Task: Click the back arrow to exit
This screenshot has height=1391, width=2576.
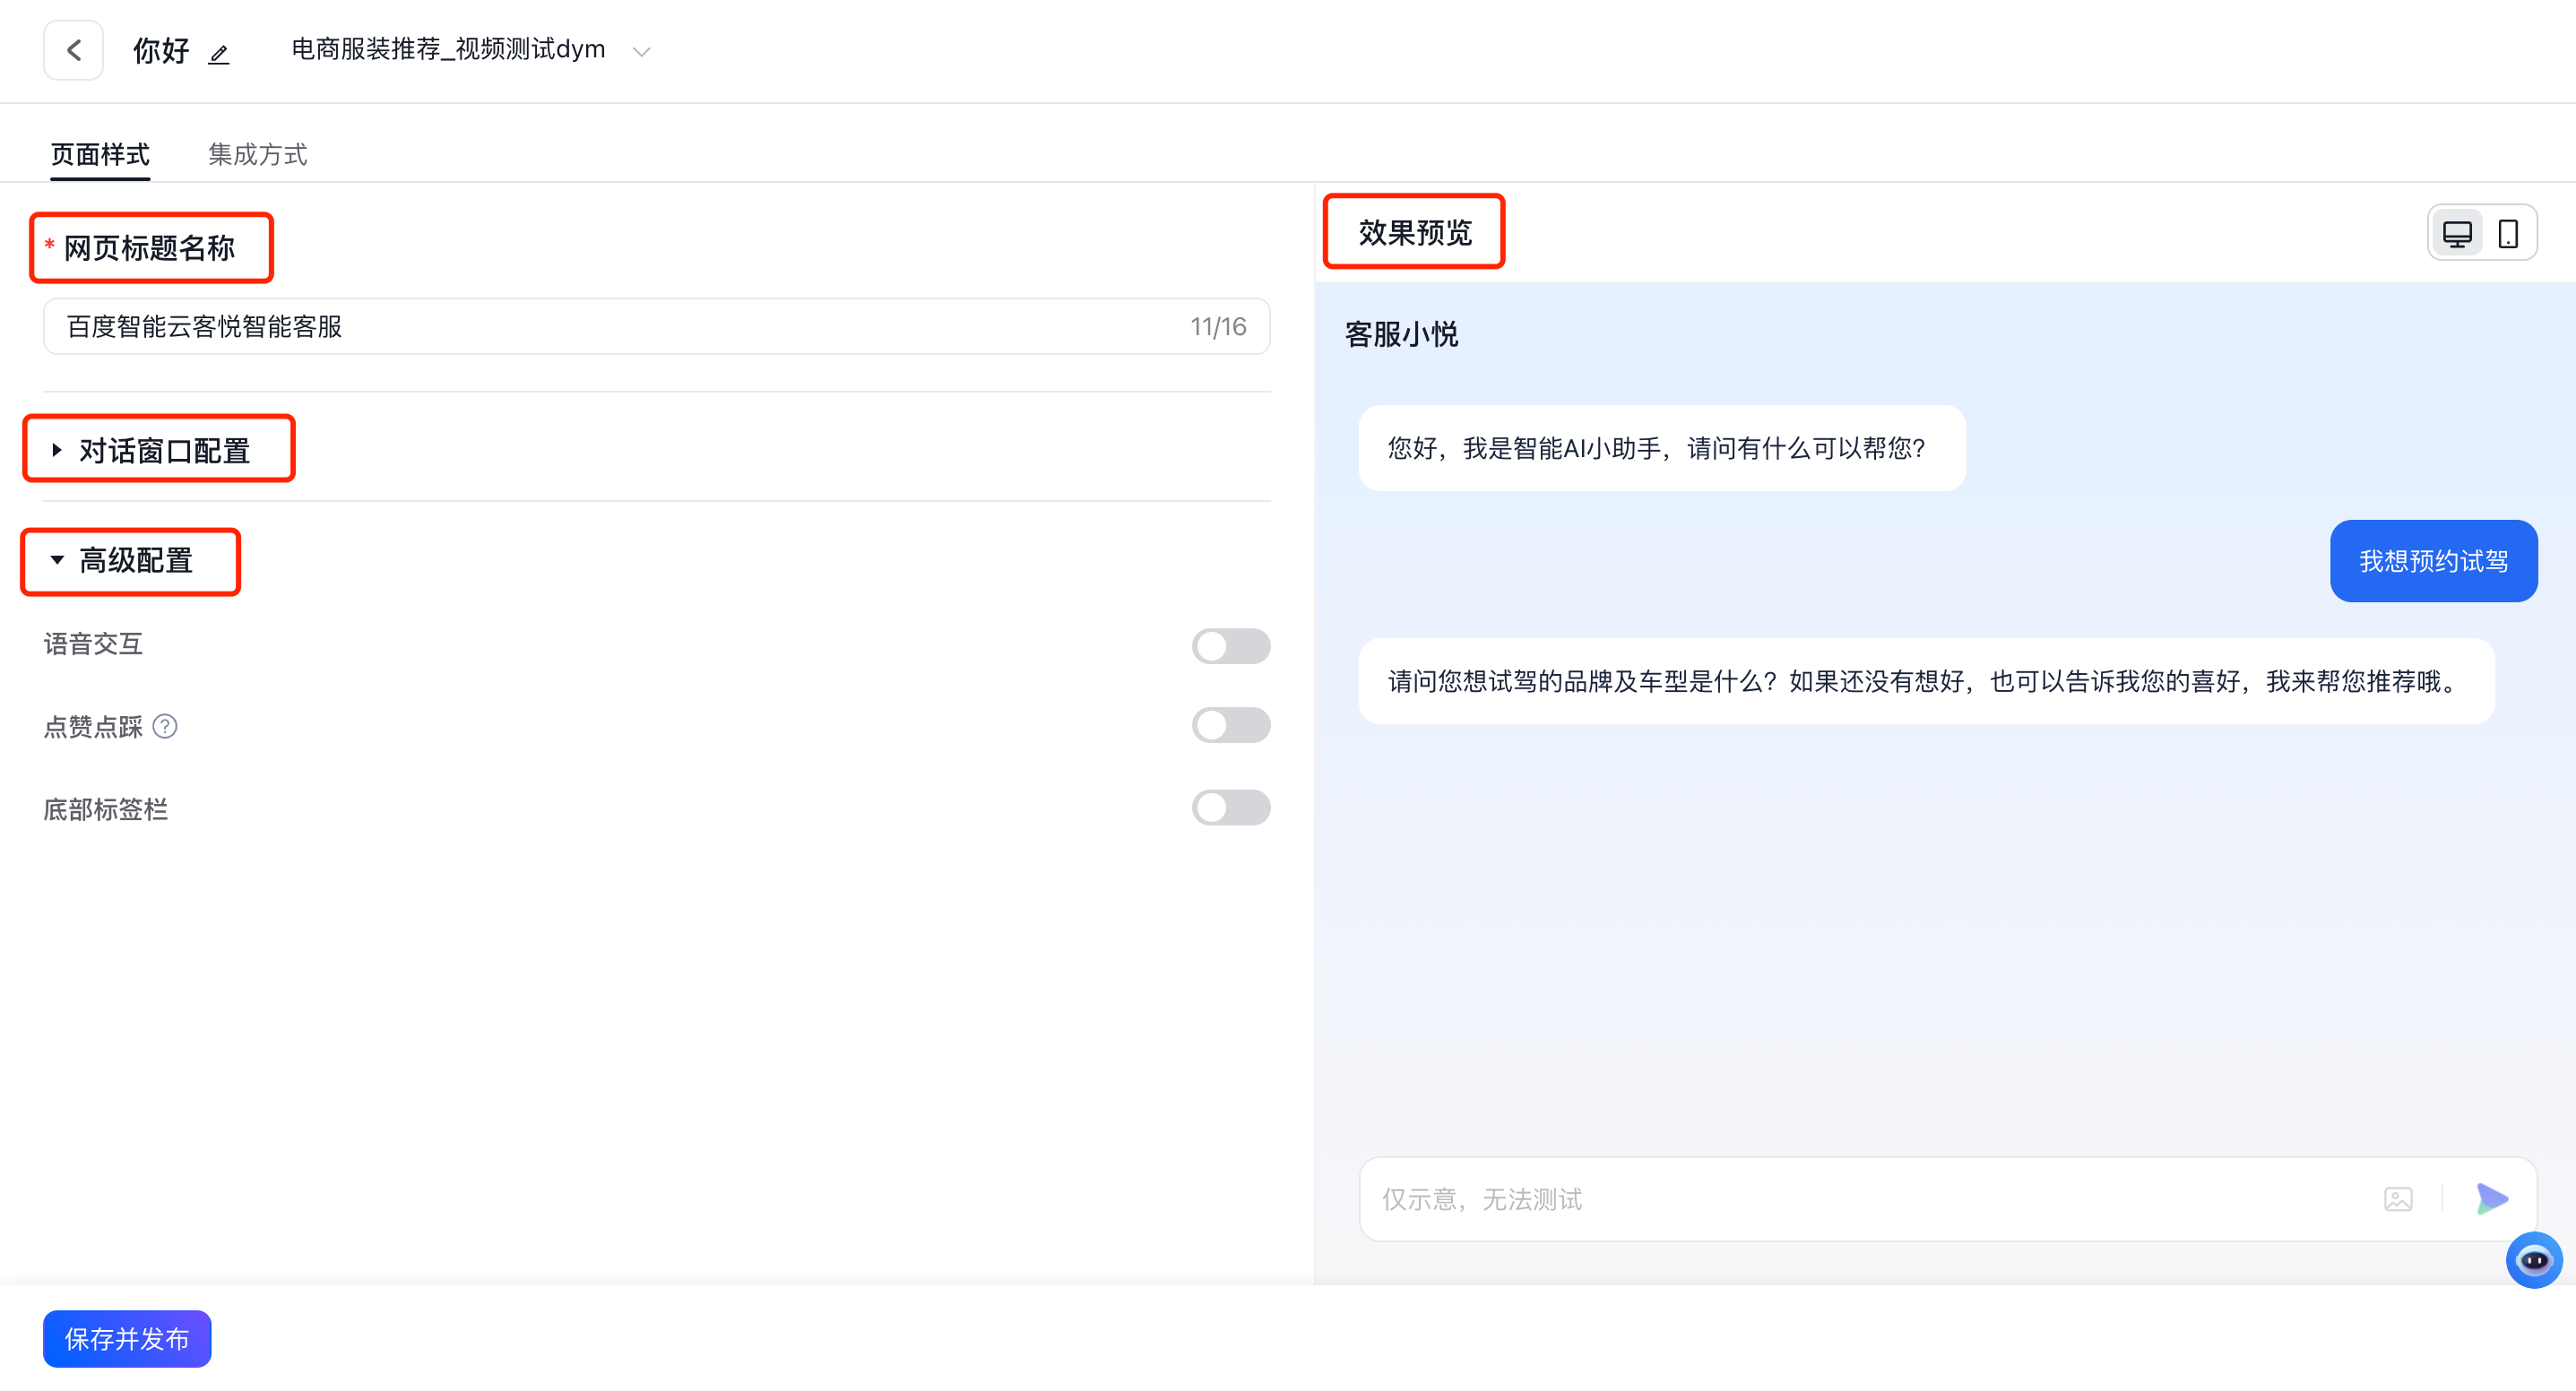Action: [x=73, y=50]
